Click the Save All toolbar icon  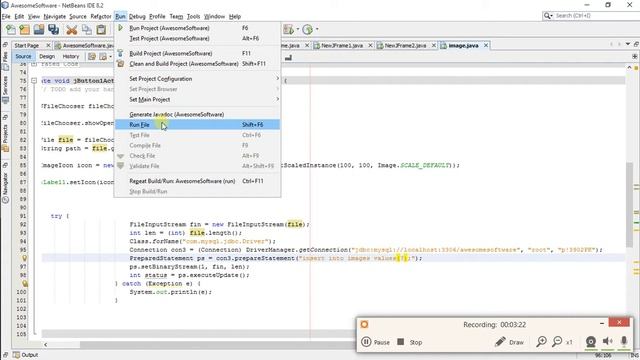[53, 29]
